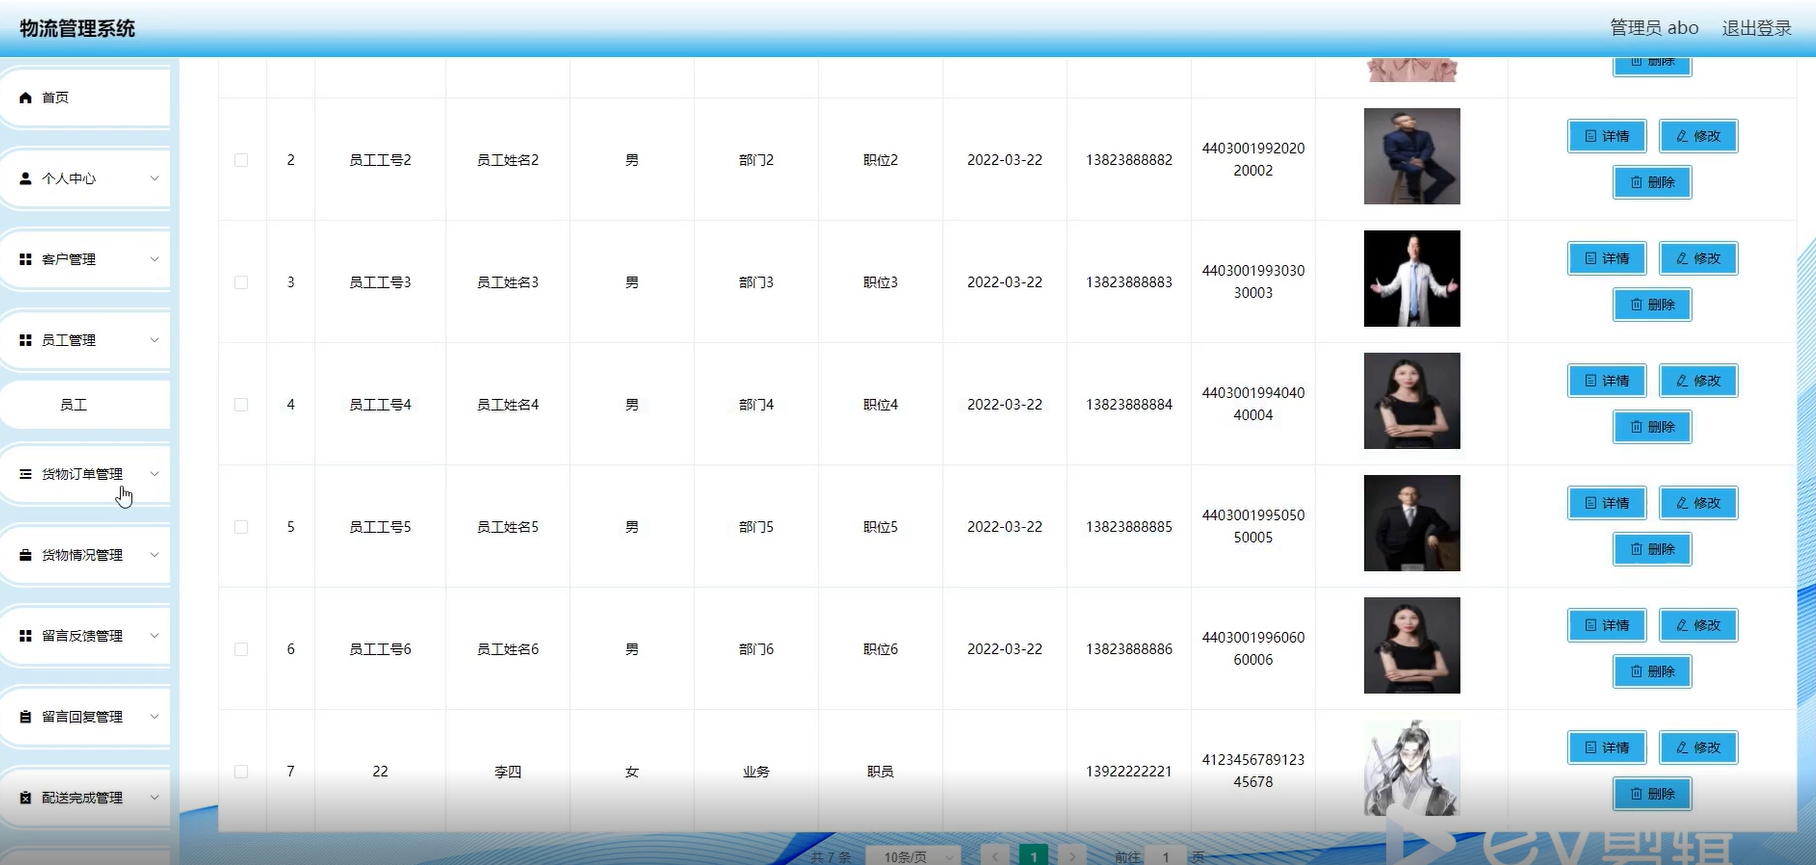The height and width of the screenshot is (865, 1816).
Task: Click the 管理员 abo account label
Action: pos(1654,28)
